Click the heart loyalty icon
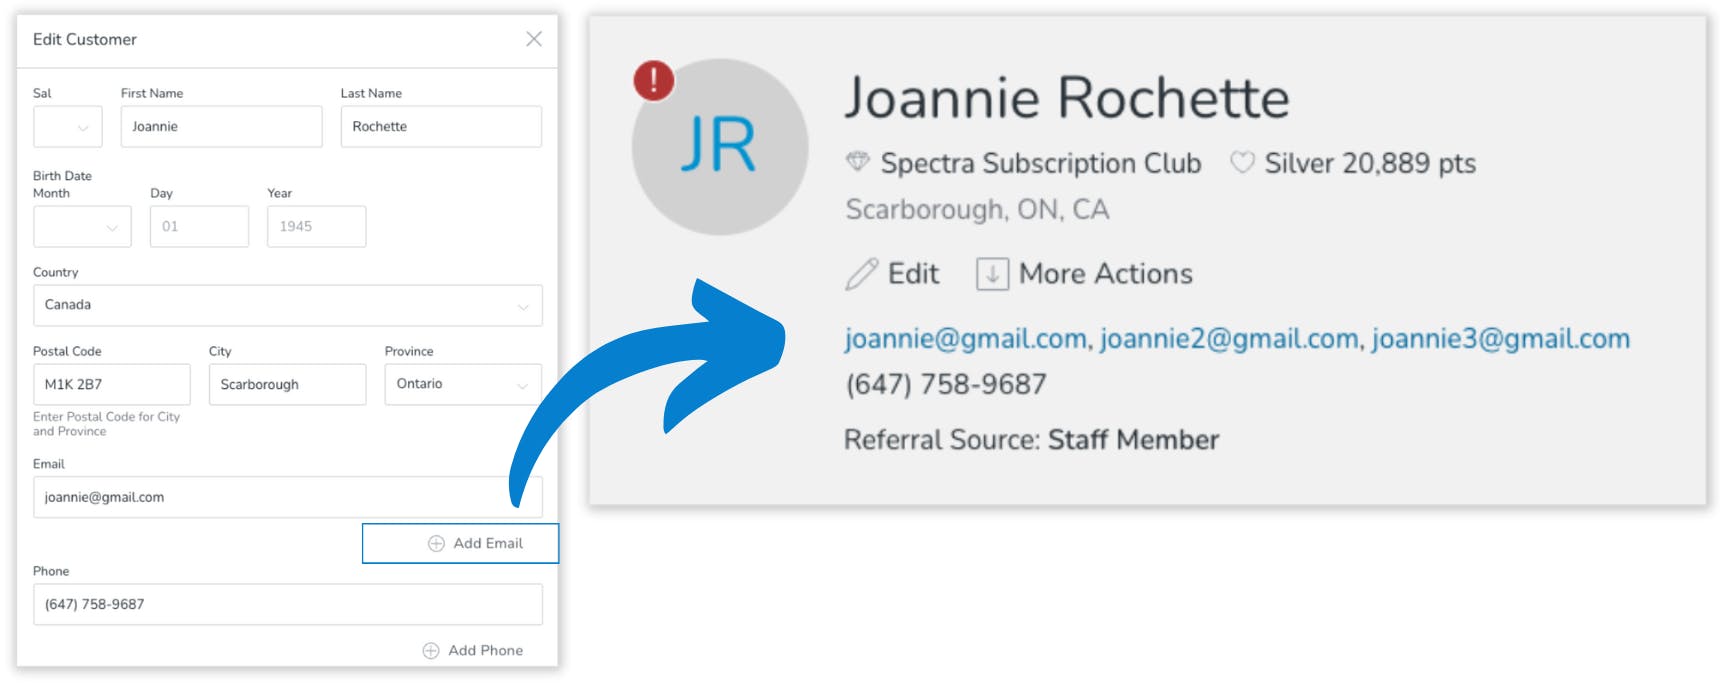 pos(1242,162)
